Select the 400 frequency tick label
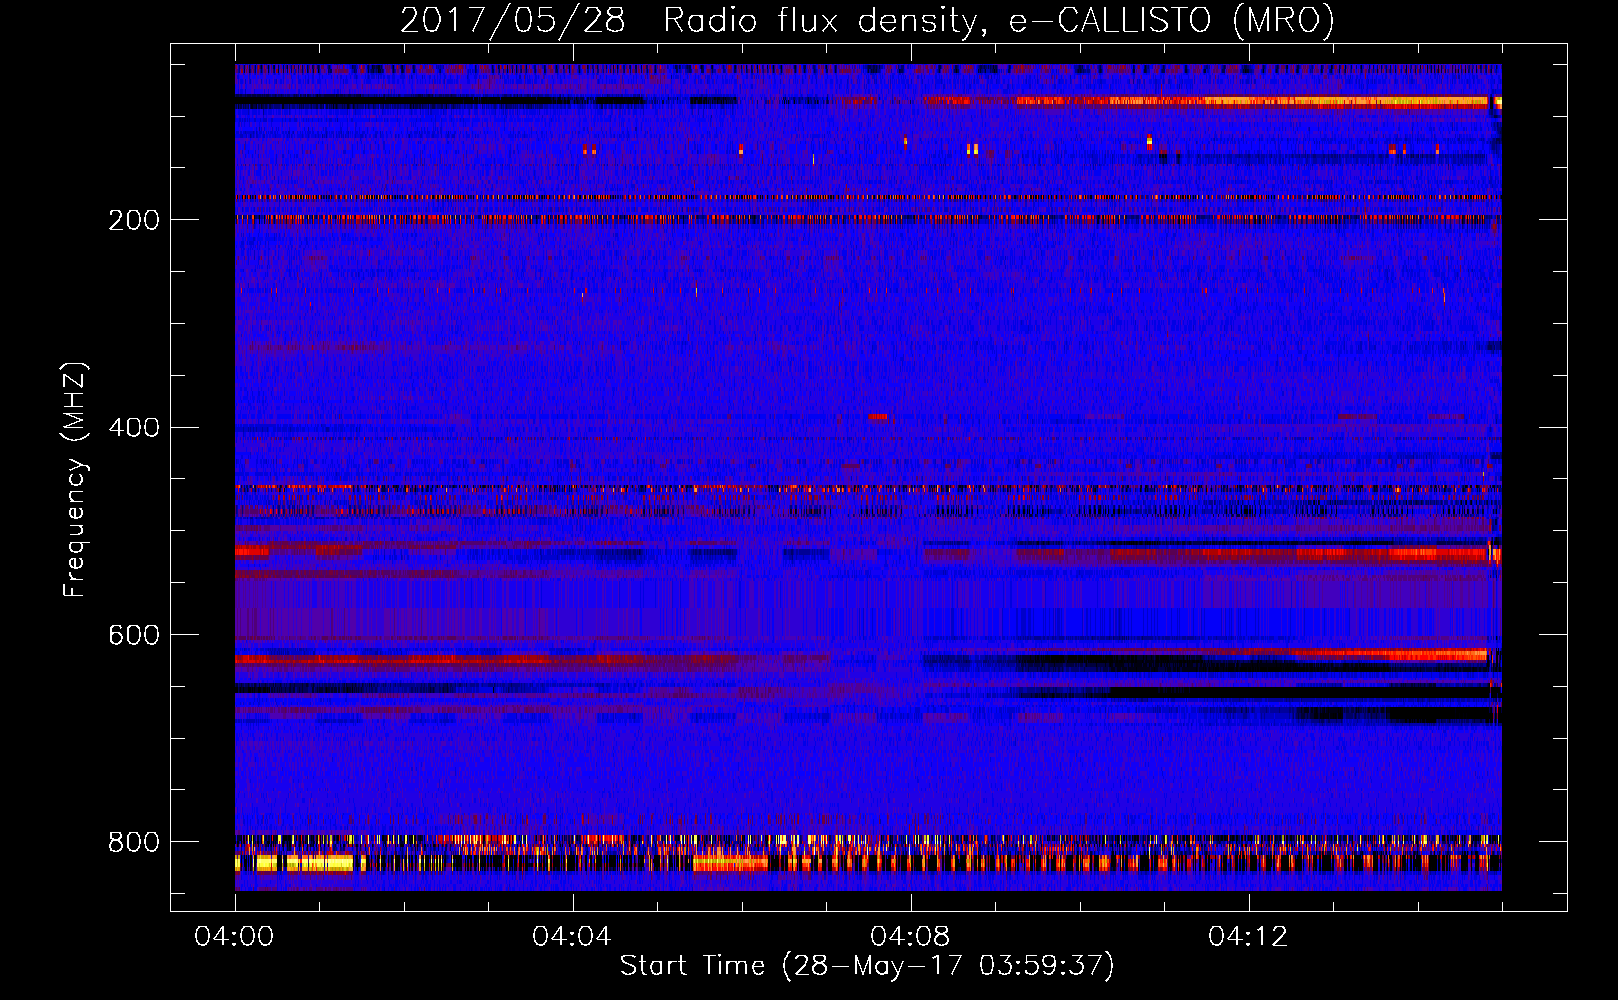 point(134,428)
